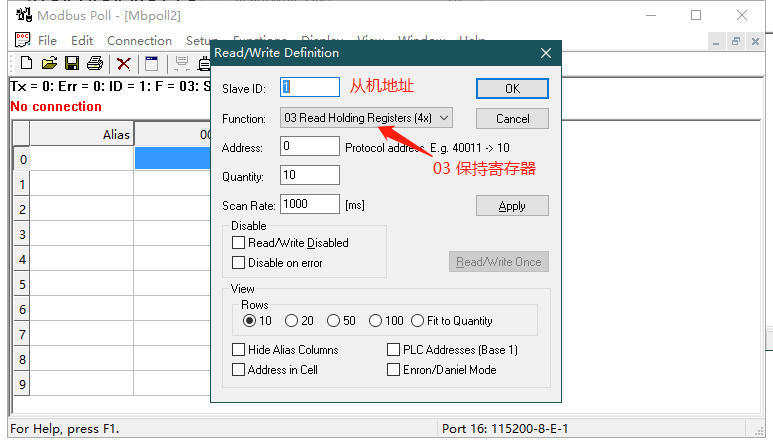Viewport: 773px width, 445px height.
Task: Click row header 4 in the table
Action: coord(22,259)
